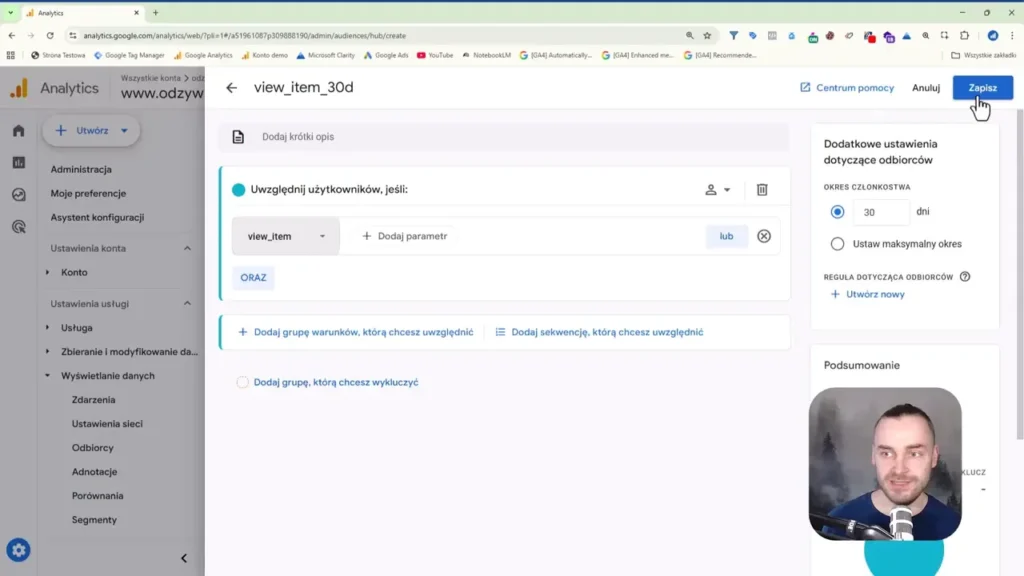Image resolution: width=1024 pixels, height=576 pixels.
Task: Click Utwórz nowy audience rule
Action: tap(867, 294)
